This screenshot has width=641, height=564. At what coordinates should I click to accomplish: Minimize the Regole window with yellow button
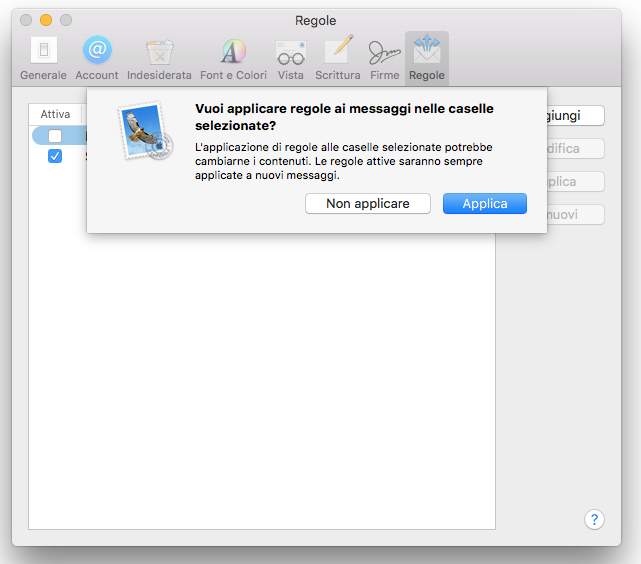click(46, 20)
